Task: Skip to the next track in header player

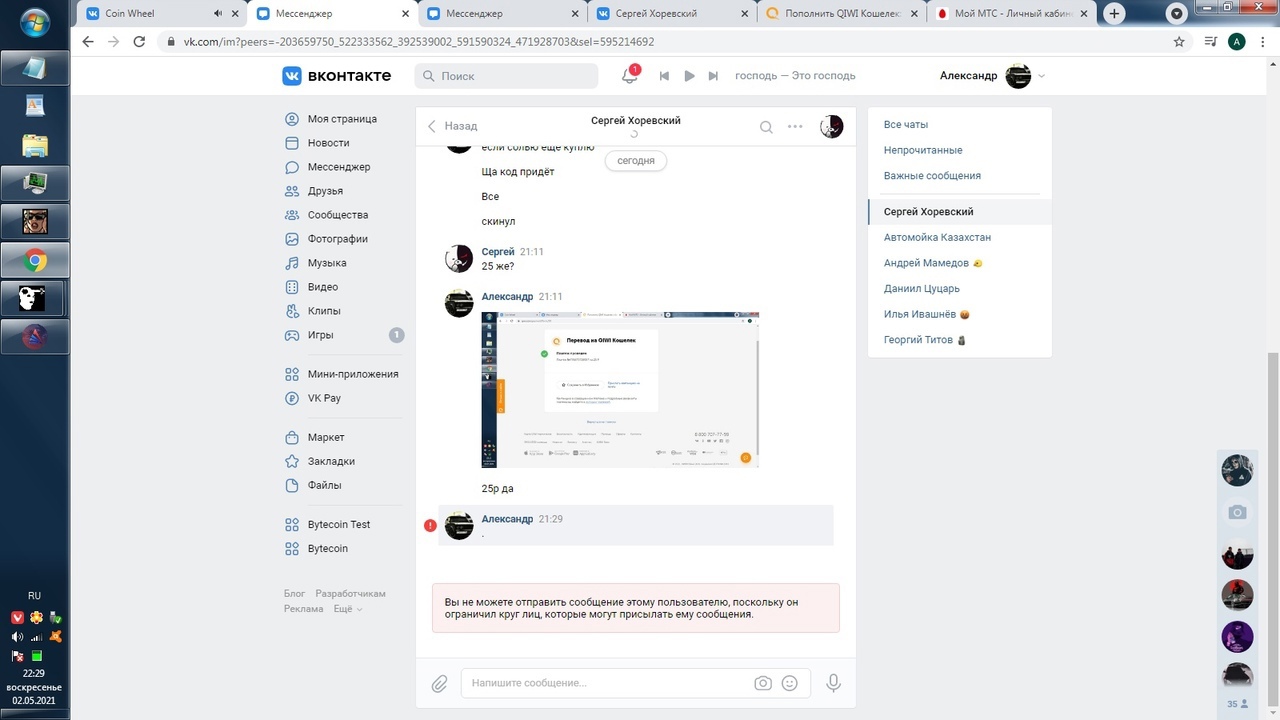Action: [x=713, y=76]
